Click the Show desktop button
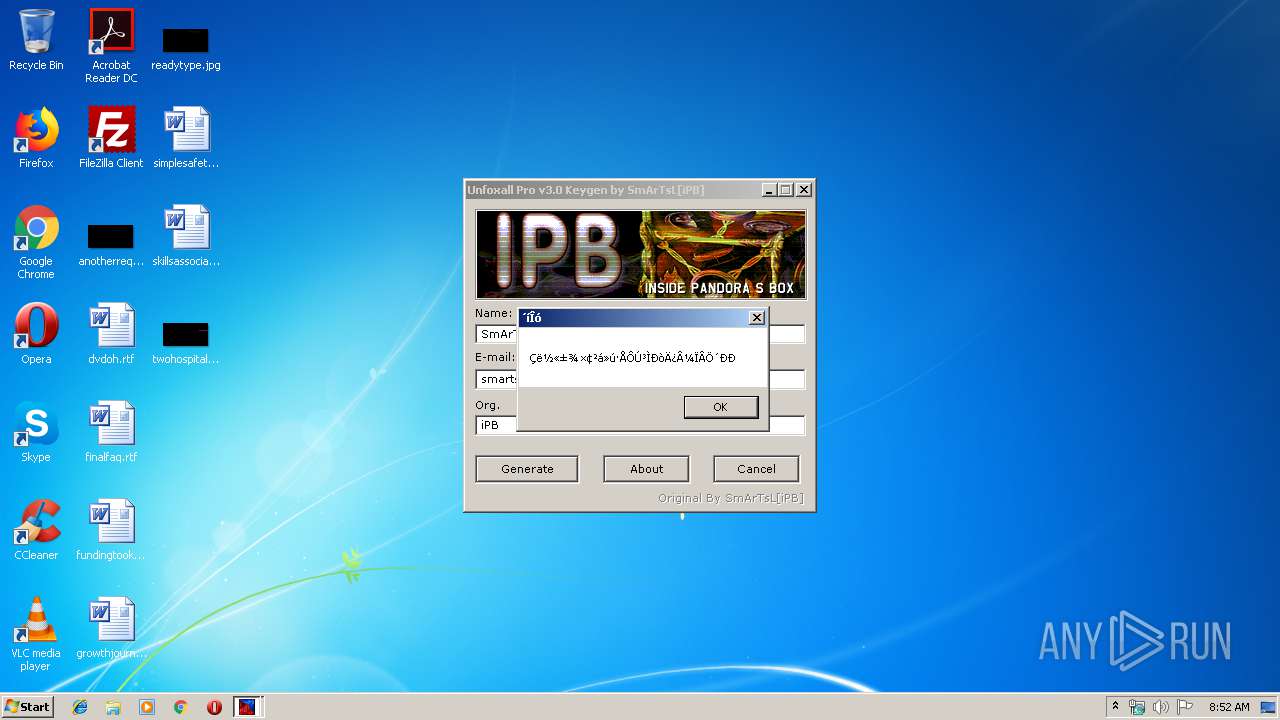 1270,707
